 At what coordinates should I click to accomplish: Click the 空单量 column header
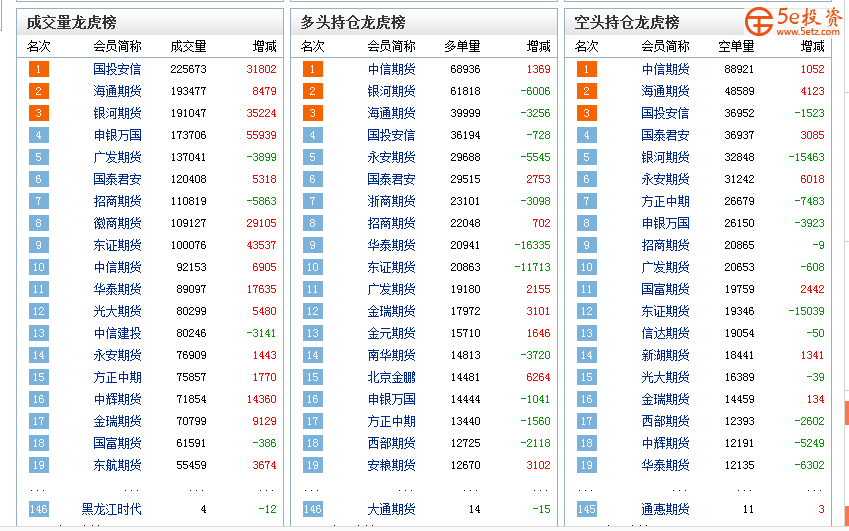pyautogui.click(x=736, y=47)
